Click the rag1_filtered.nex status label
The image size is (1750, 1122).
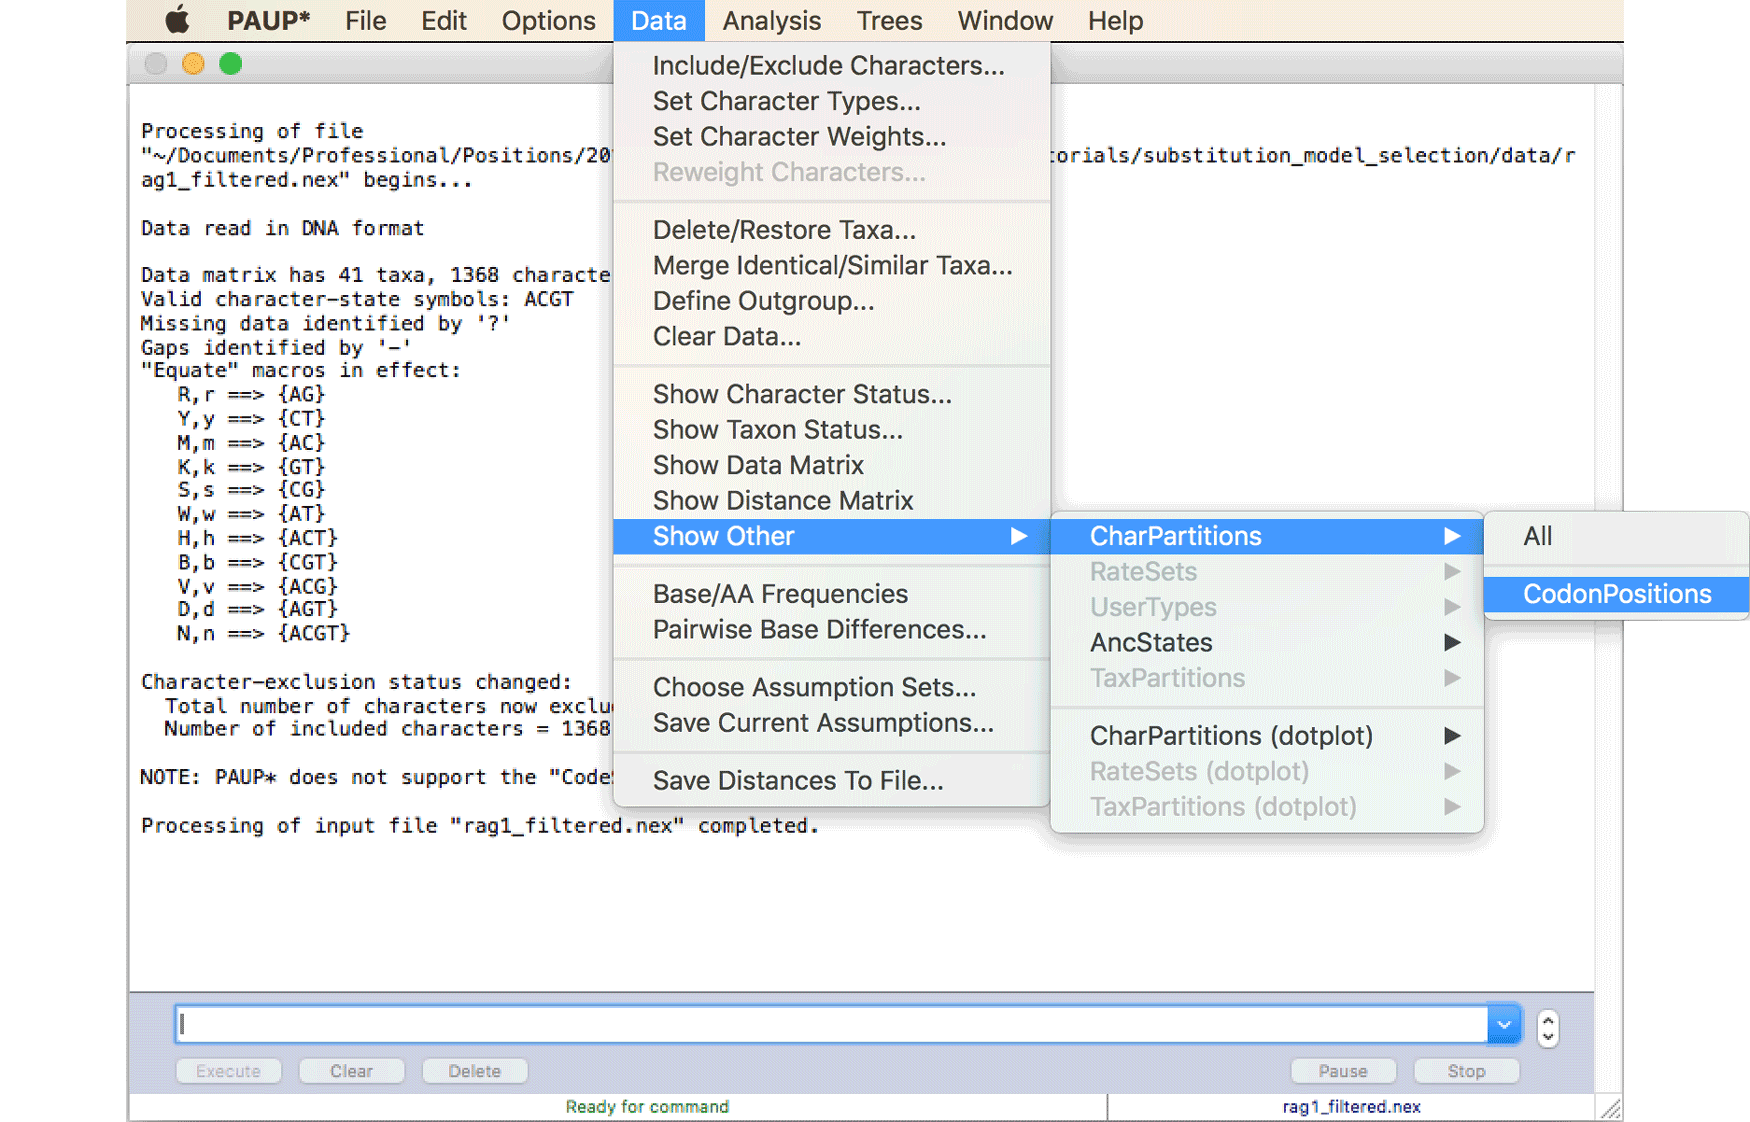tap(1351, 1106)
